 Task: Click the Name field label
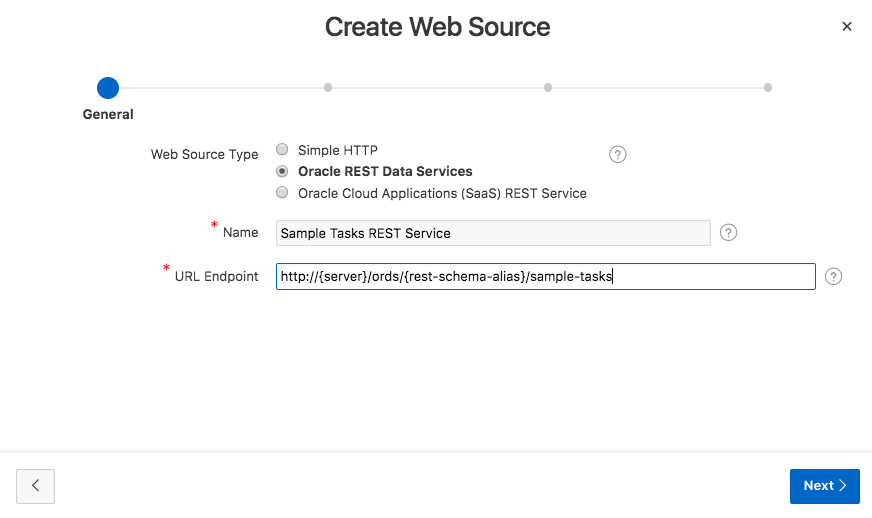tap(240, 232)
